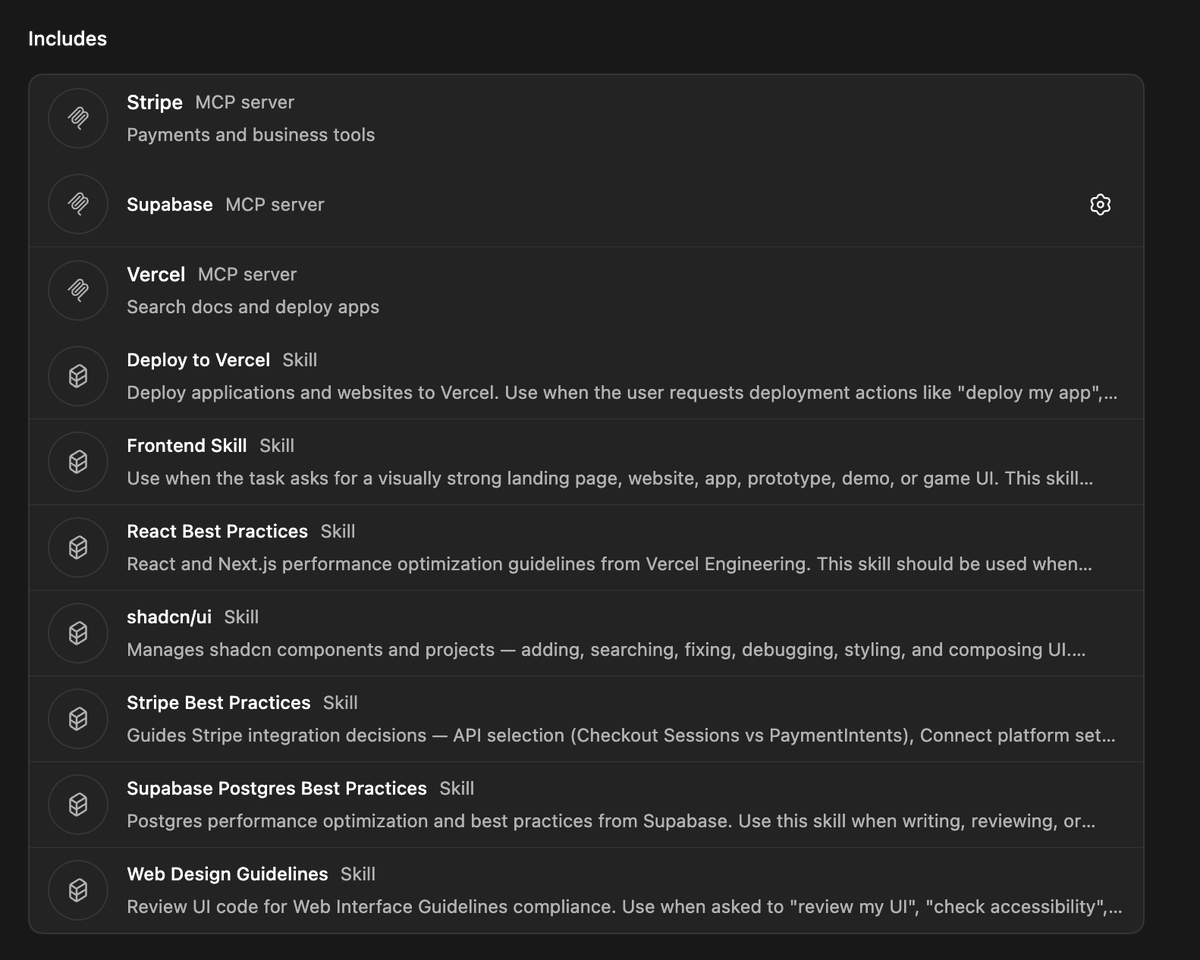Open the Vercel row title

tap(156, 274)
